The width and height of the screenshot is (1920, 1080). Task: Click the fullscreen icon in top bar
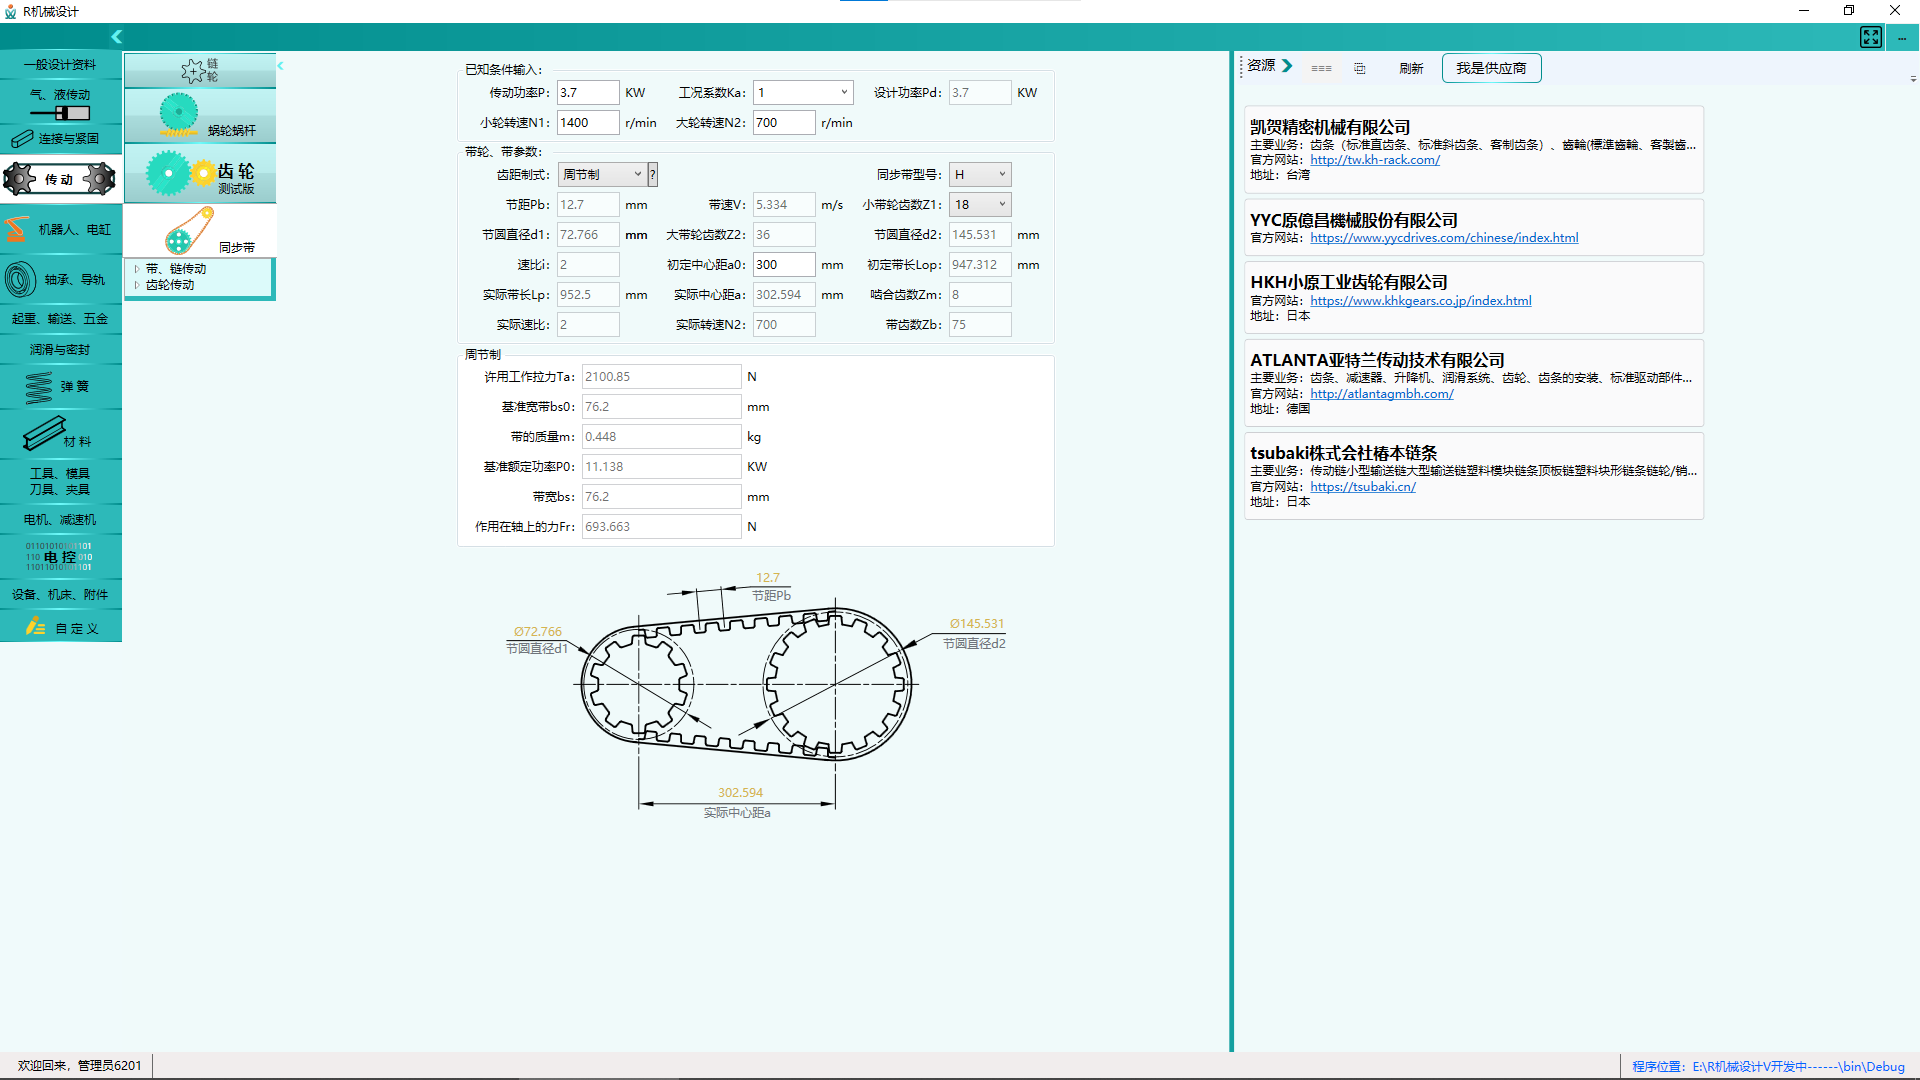pyautogui.click(x=1870, y=37)
